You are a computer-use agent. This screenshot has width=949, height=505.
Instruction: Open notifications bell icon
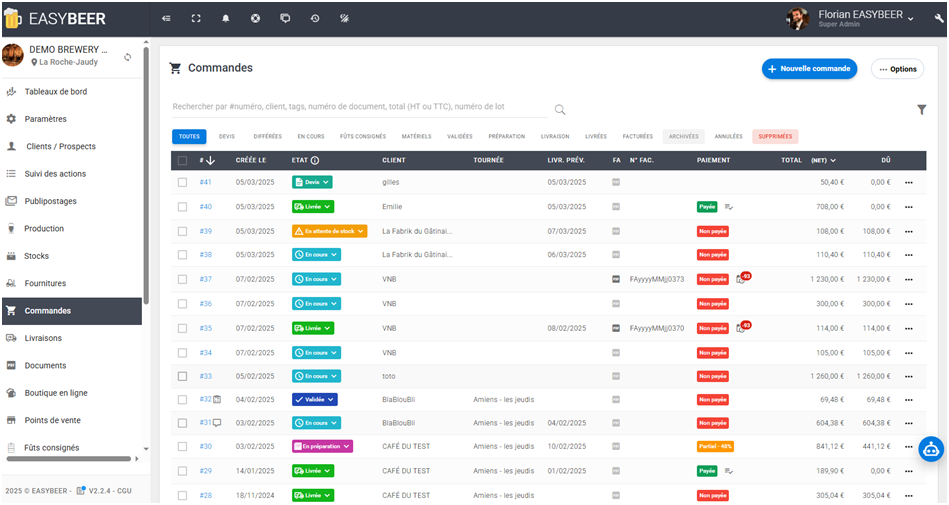[225, 18]
